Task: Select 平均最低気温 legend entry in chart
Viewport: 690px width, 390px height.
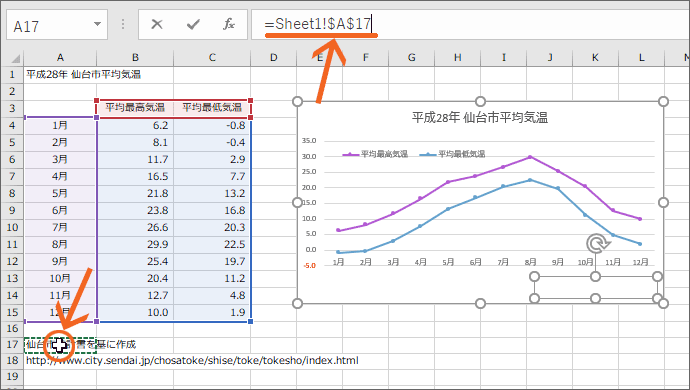Action: point(452,154)
